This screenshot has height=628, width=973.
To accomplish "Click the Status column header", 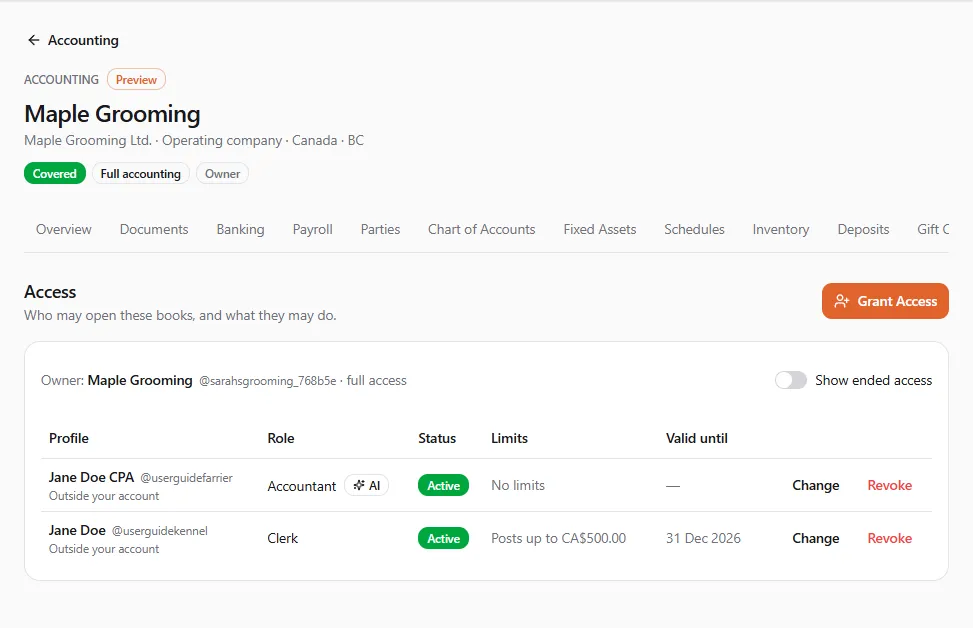I will point(437,438).
